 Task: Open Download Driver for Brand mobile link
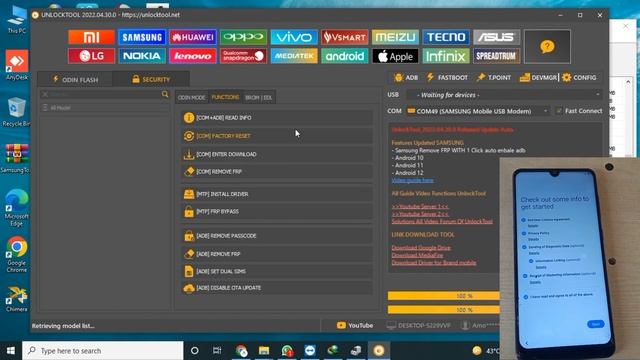tap(434, 262)
